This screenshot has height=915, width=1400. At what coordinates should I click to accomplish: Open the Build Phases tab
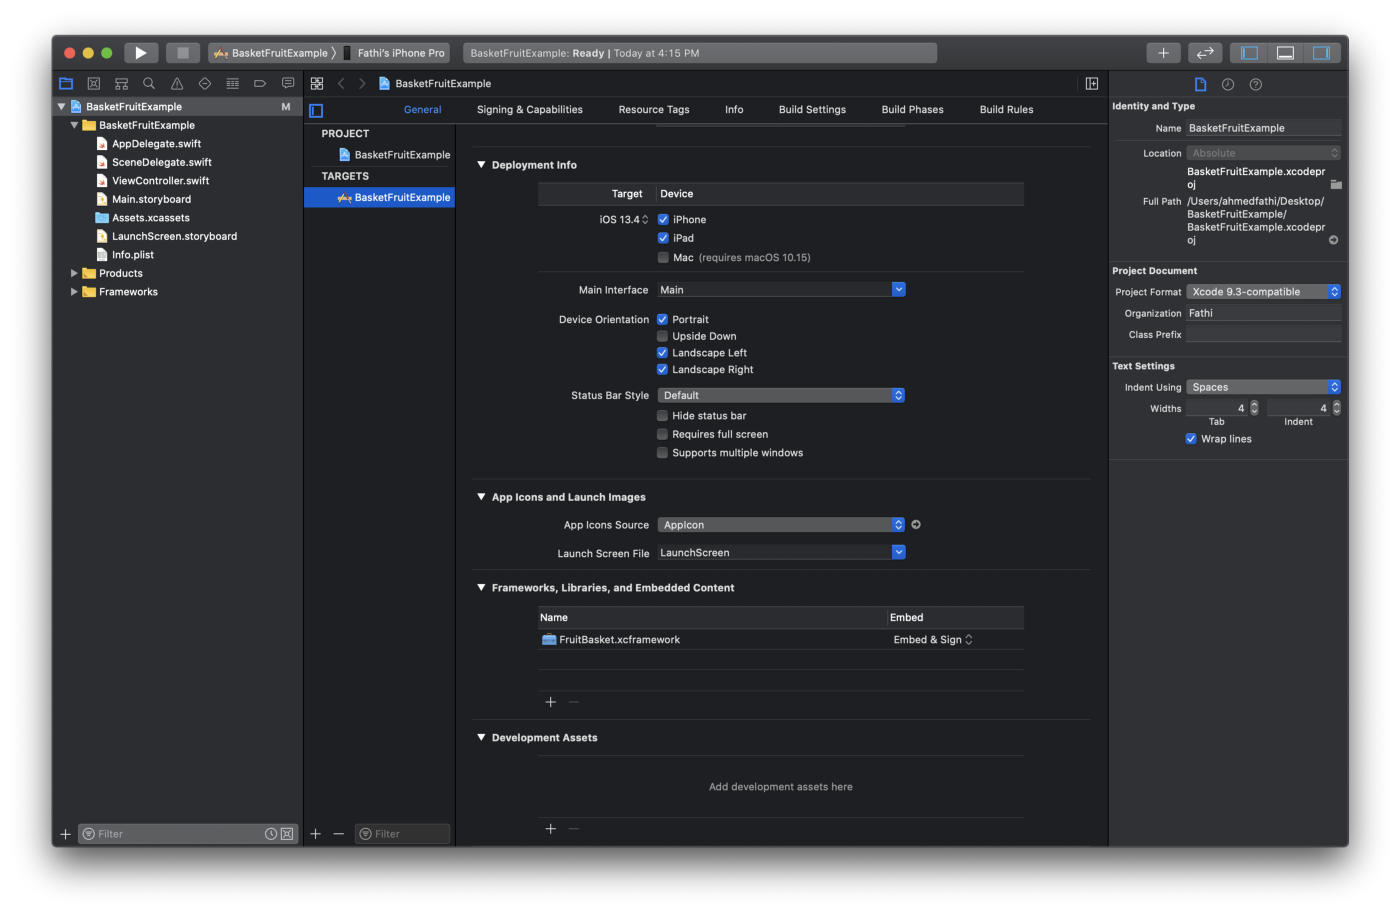coord(911,109)
